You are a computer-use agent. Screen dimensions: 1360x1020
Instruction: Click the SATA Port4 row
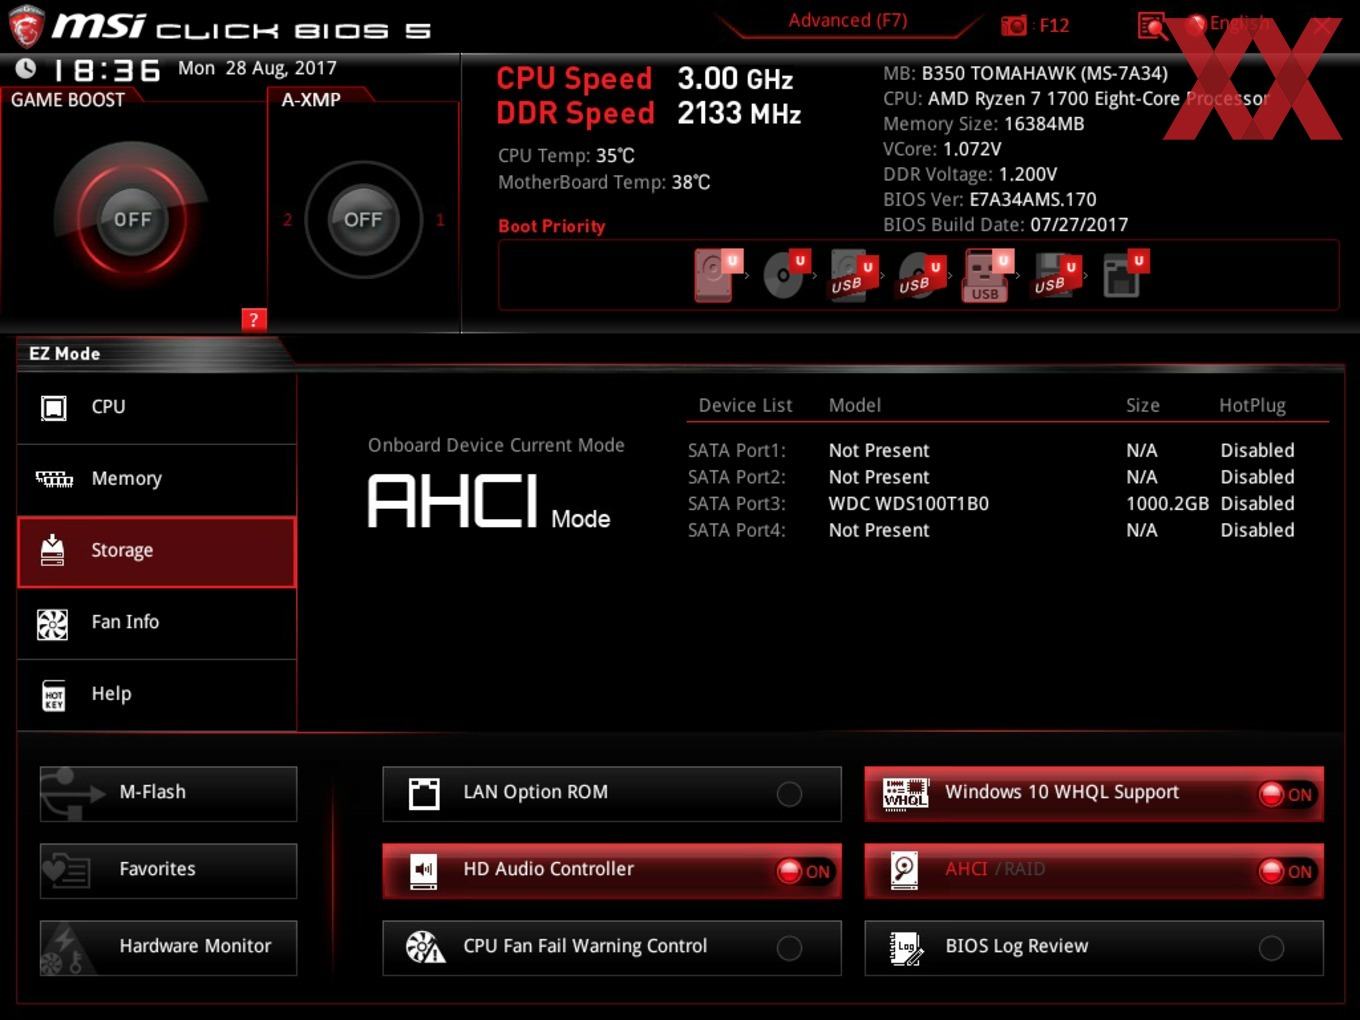pyautogui.click(x=991, y=531)
